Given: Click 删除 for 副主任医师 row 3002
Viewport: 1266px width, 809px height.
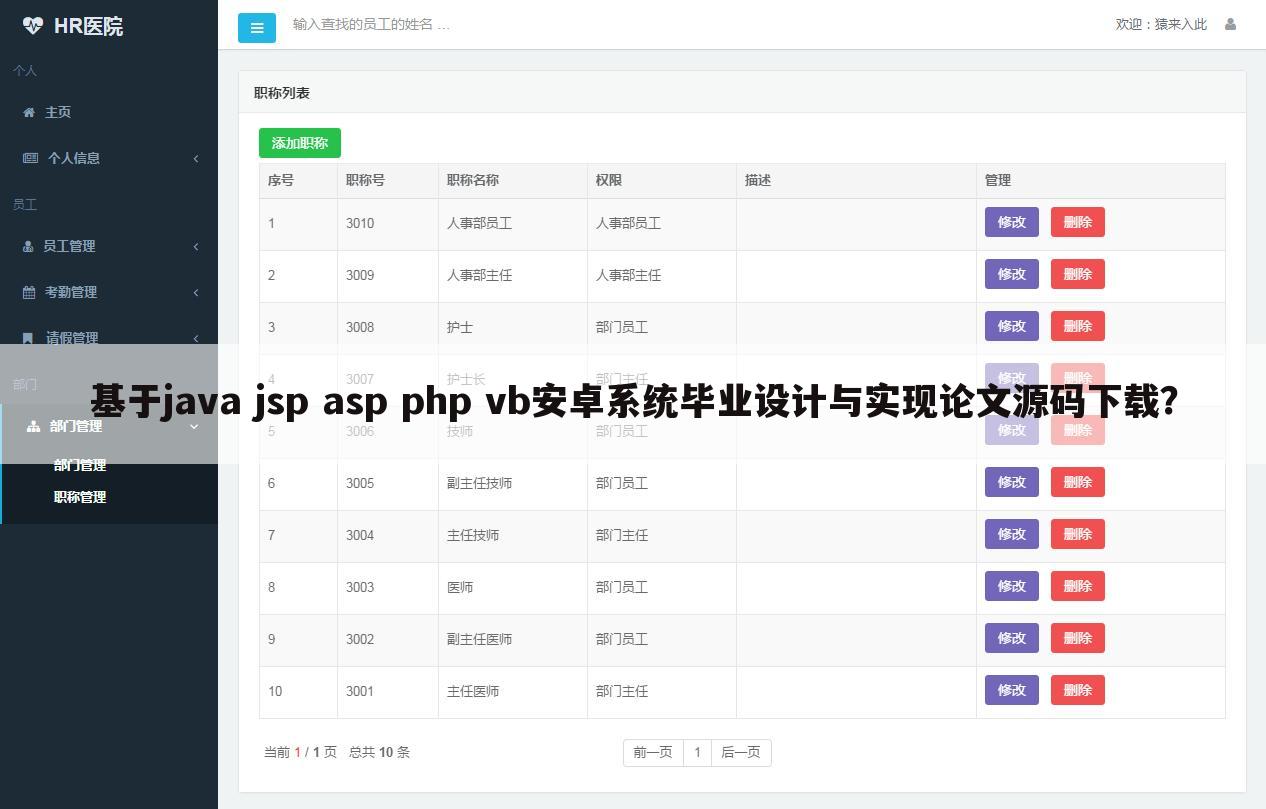Looking at the screenshot, I should [1078, 638].
